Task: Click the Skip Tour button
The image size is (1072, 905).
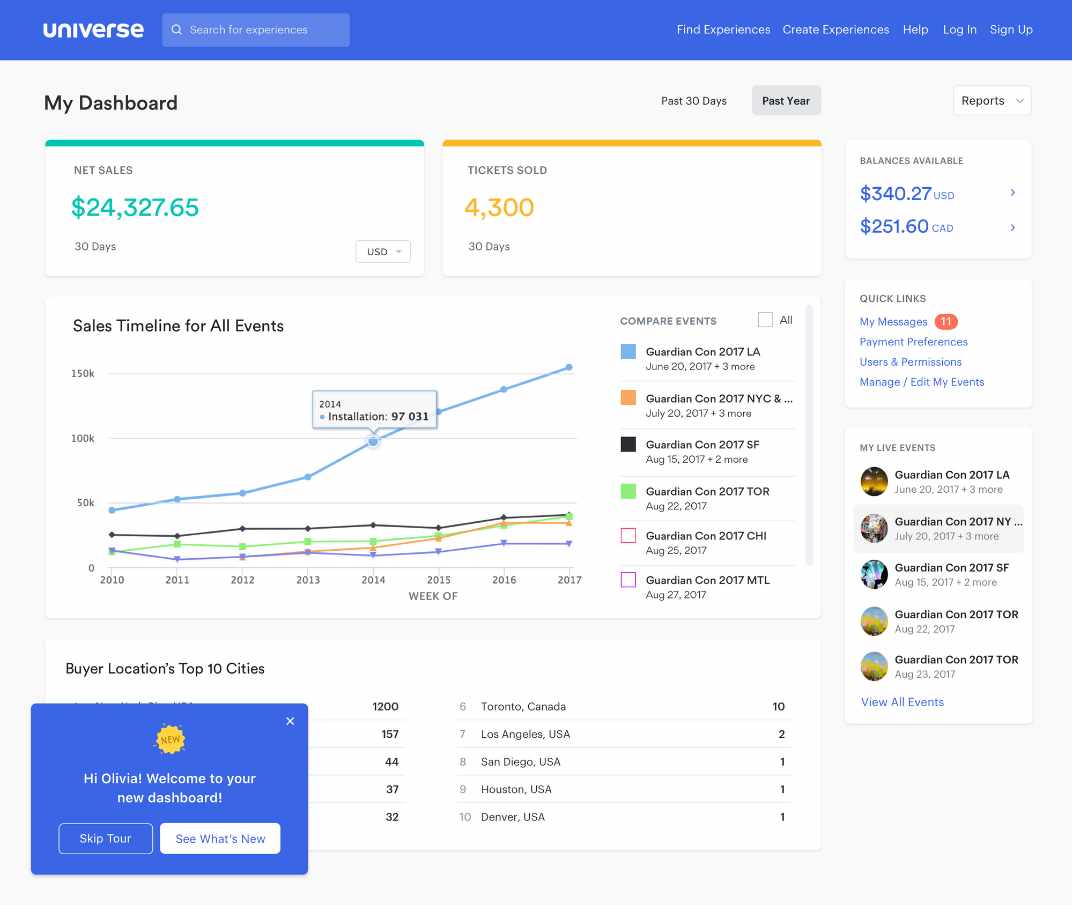Action: 106,839
